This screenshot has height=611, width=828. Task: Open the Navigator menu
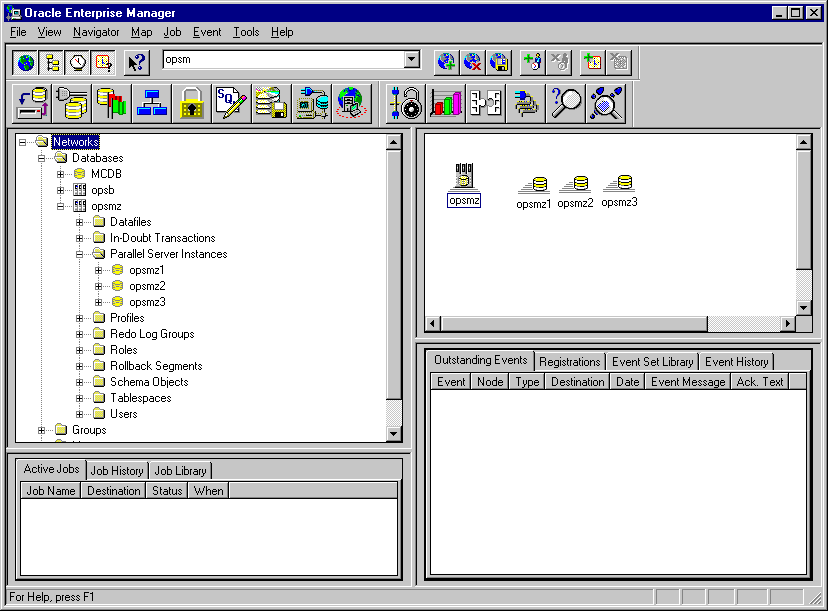pyautogui.click(x=96, y=32)
